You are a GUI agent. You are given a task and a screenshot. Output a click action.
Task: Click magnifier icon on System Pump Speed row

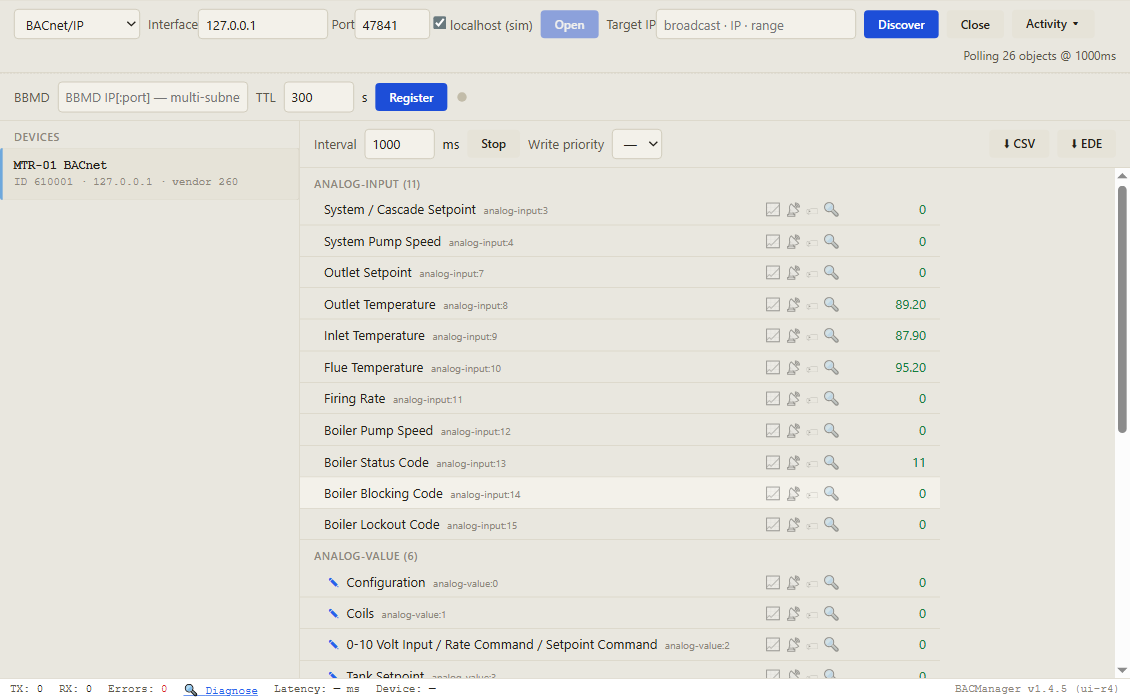pyautogui.click(x=831, y=241)
